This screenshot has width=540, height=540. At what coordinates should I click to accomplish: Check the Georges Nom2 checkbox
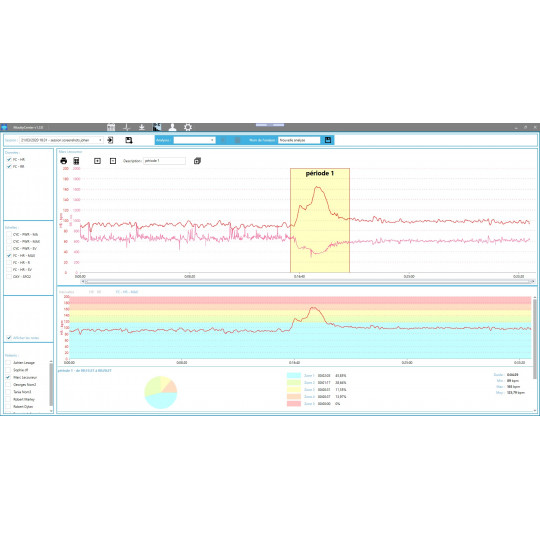pos(8,385)
